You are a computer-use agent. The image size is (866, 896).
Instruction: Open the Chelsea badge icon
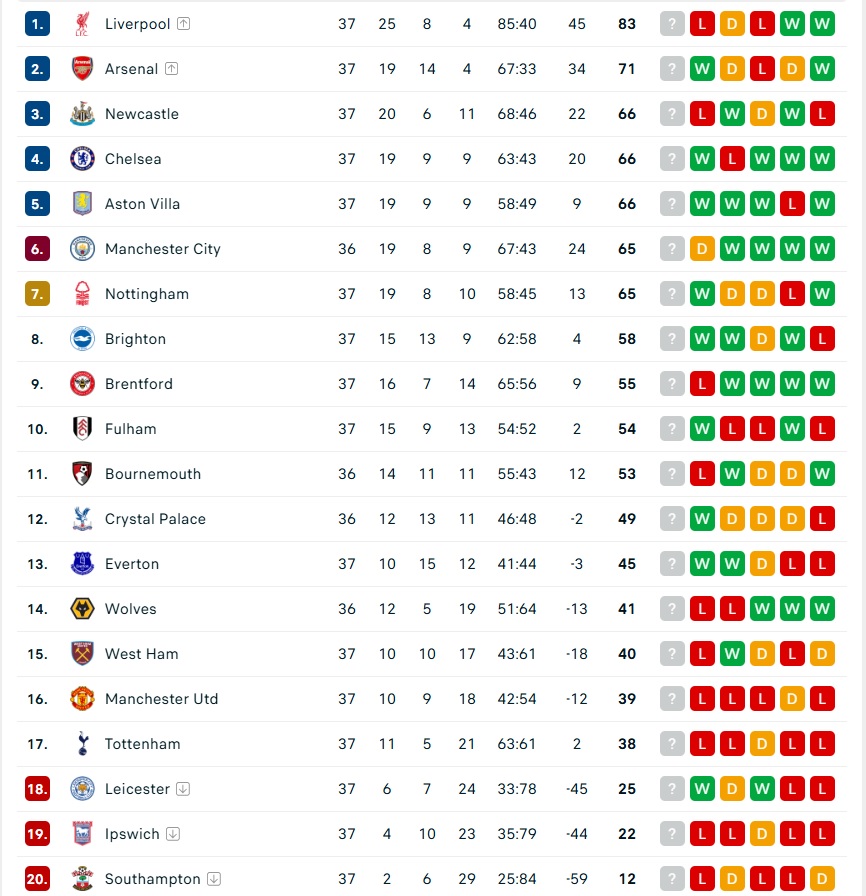click(x=82, y=159)
